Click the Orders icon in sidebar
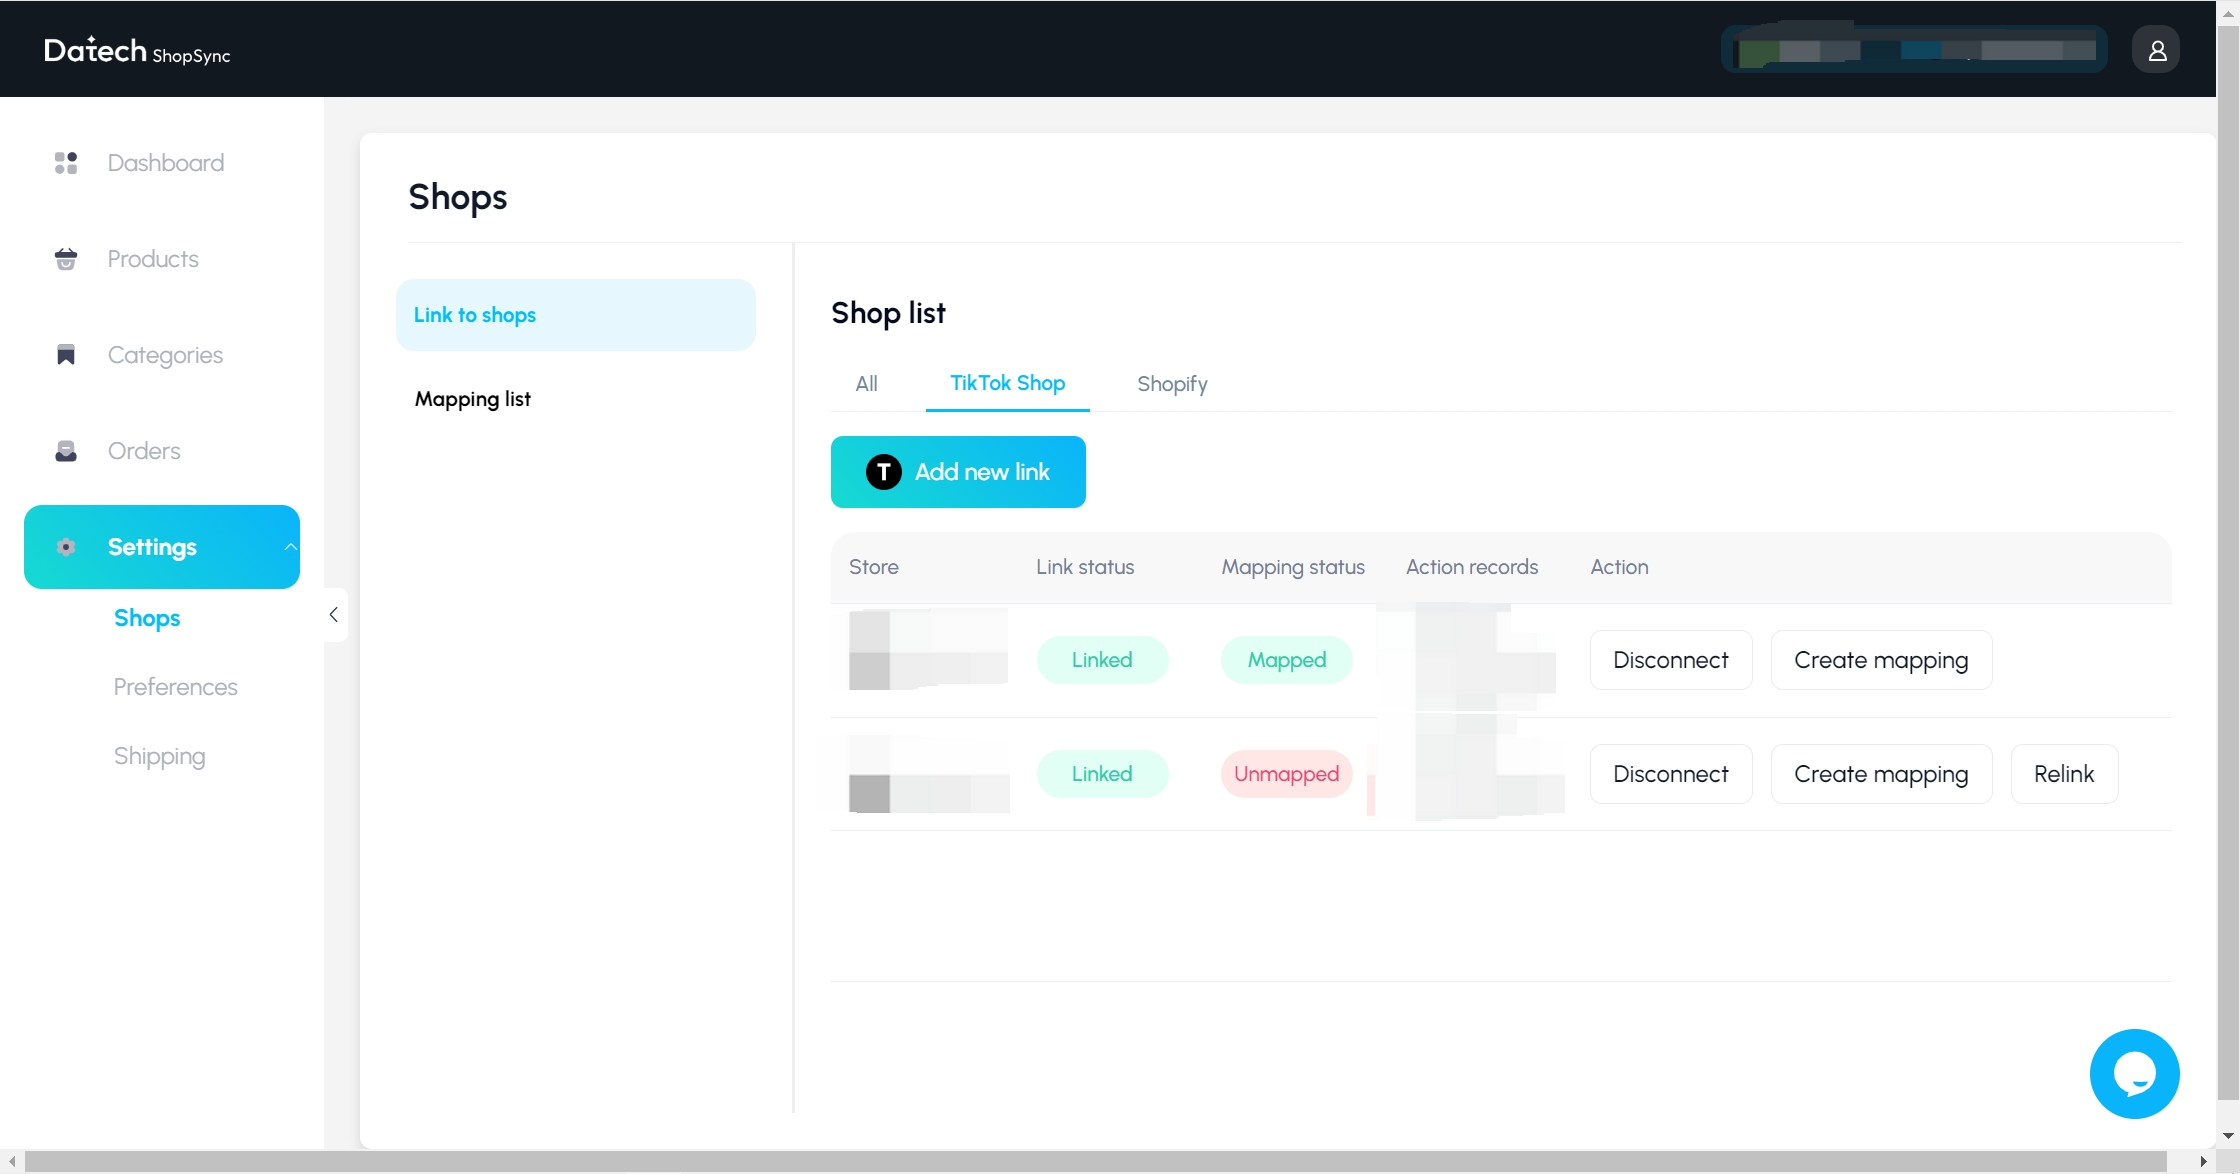 pyautogui.click(x=65, y=451)
